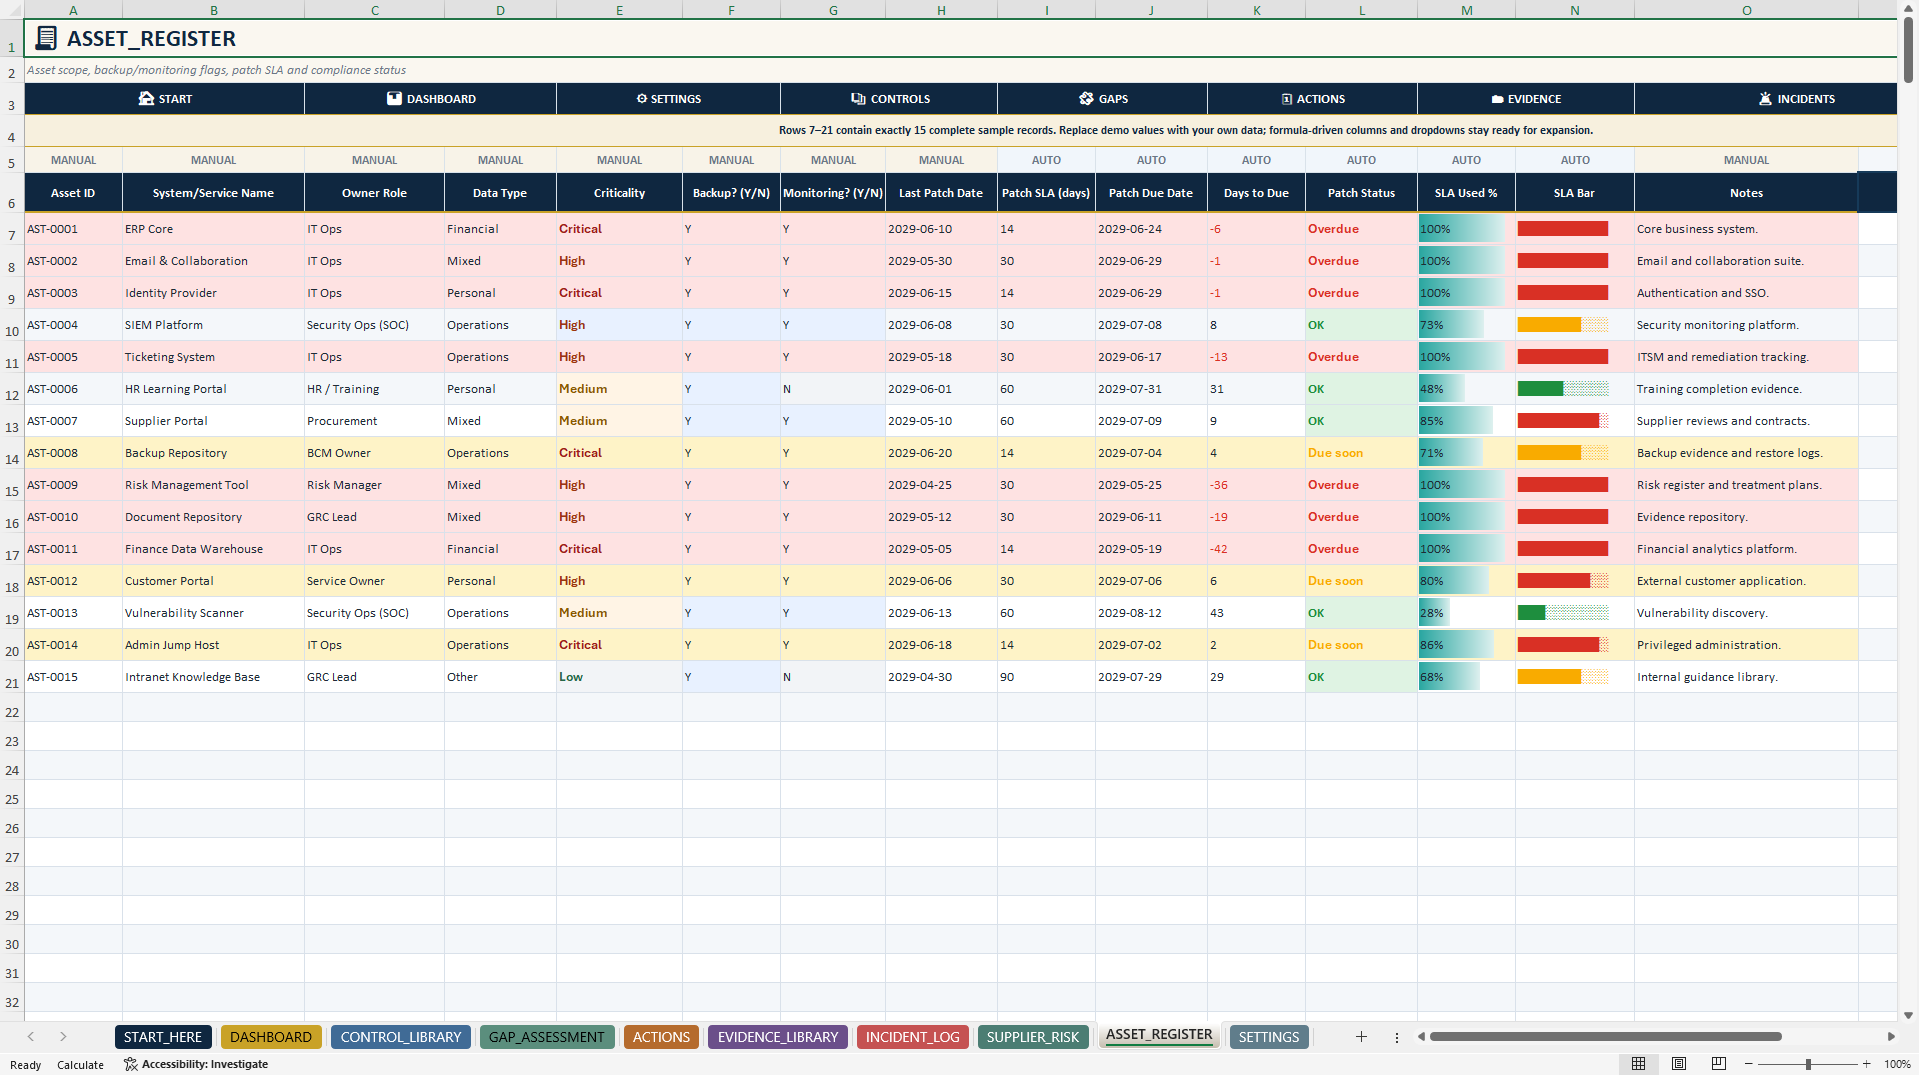Click the ASSET_REGISTER title book icon
The image size is (1919, 1075).
[x=46, y=38]
